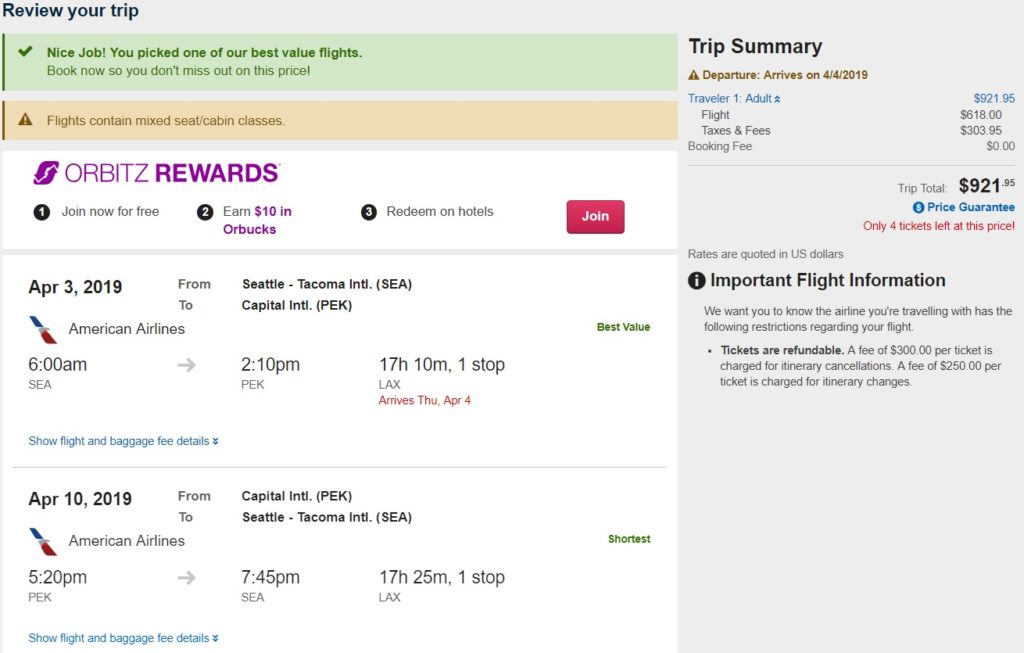Click the step 3 circle beside Redeem on hotels
The width and height of the screenshot is (1024, 653).
pos(368,212)
